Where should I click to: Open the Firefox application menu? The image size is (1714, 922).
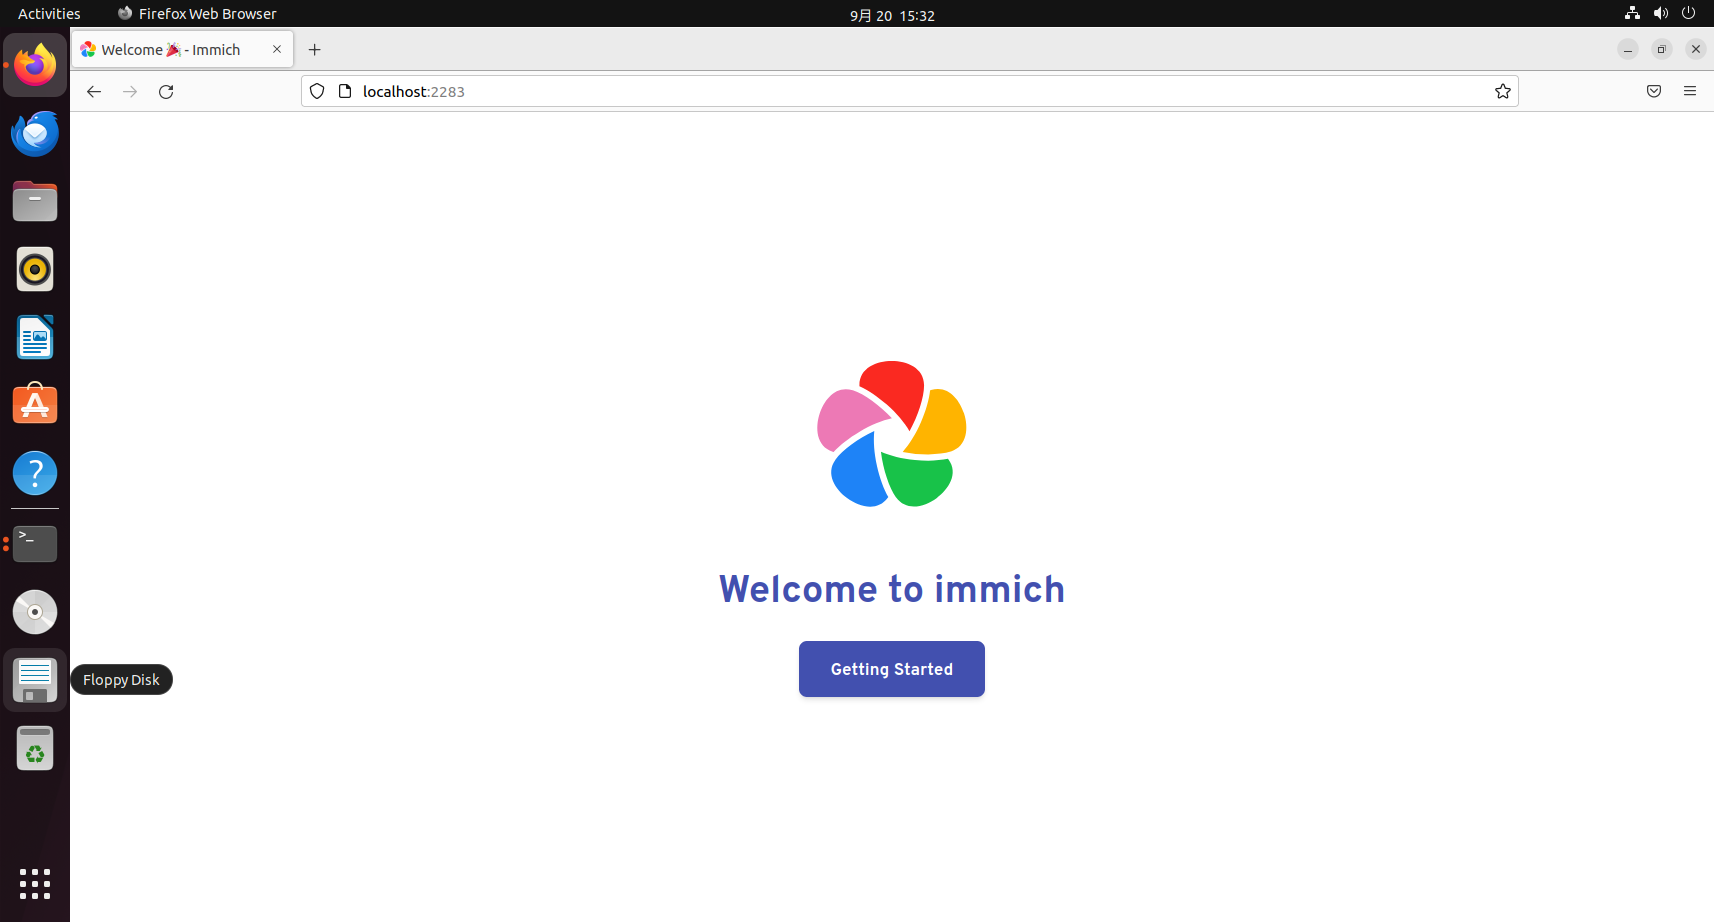1690,91
